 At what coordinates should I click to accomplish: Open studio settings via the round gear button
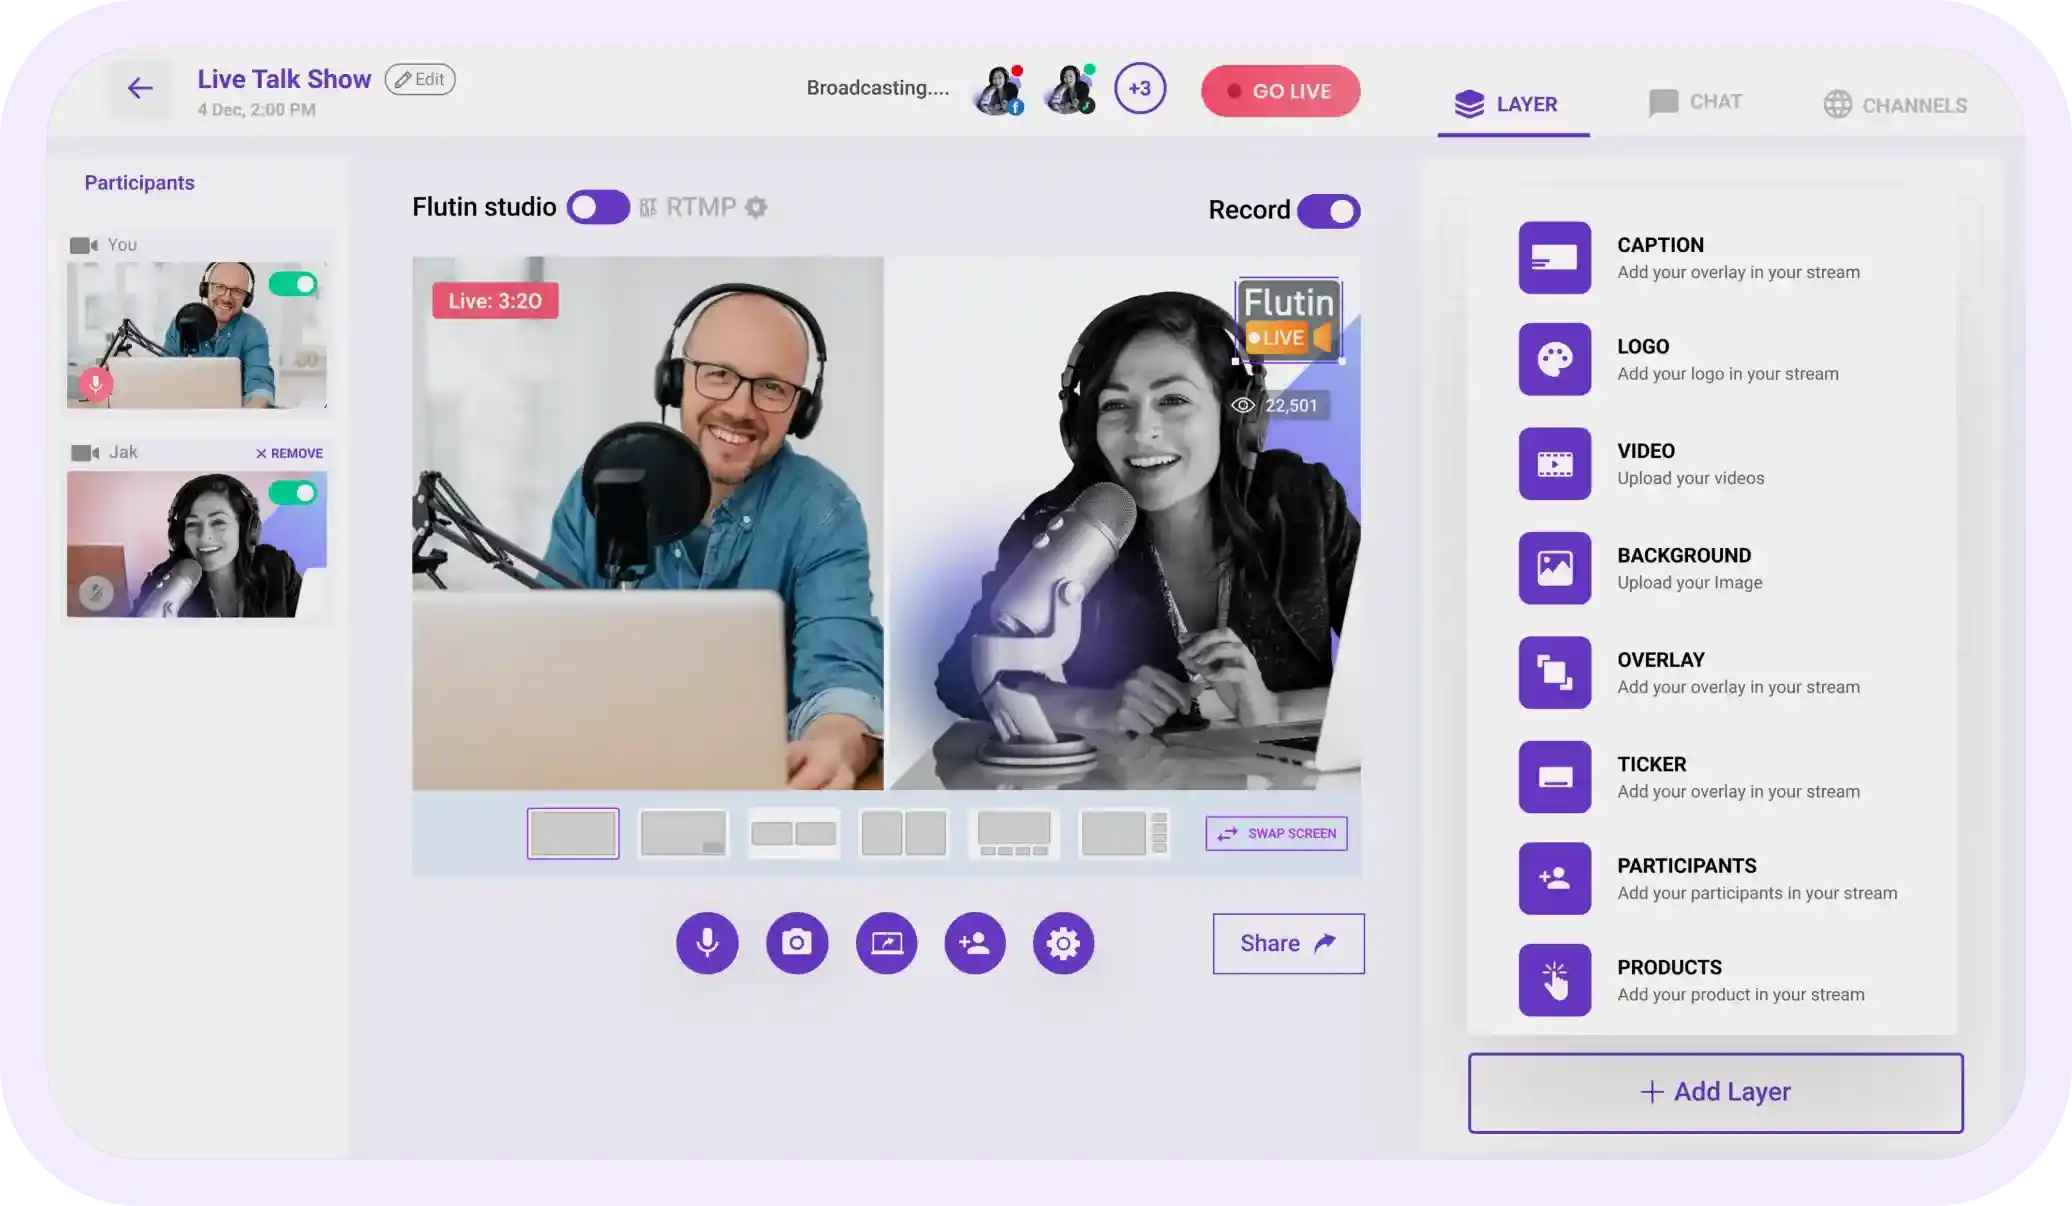[1063, 943]
